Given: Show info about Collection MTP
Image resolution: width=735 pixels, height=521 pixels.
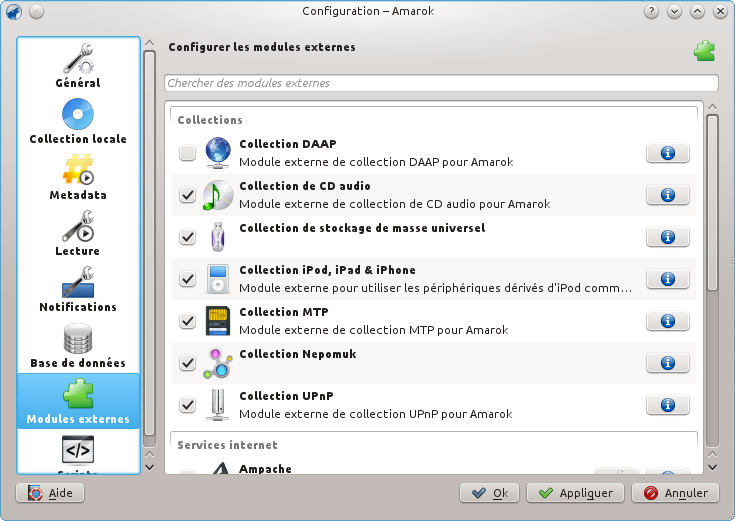Looking at the screenshot, I should coord(668,321).
